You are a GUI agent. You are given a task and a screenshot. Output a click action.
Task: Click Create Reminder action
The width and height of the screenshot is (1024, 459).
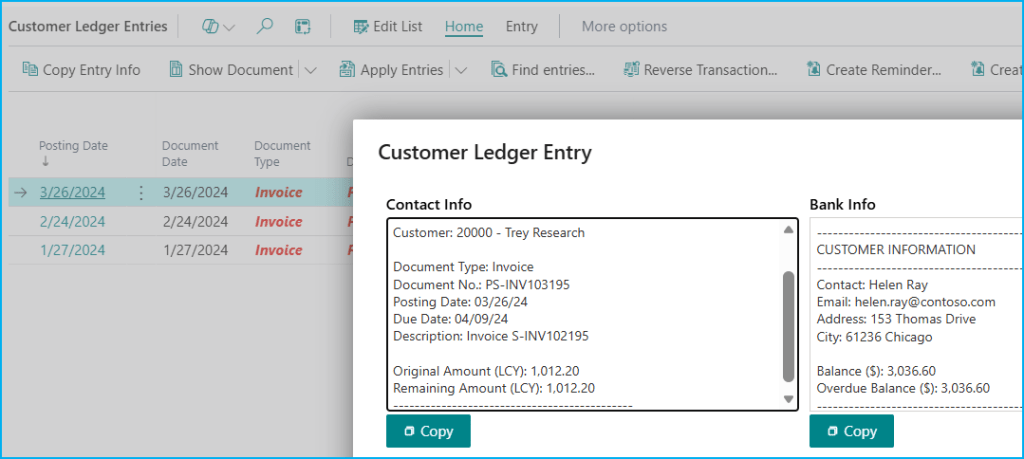tap(873, 70)
